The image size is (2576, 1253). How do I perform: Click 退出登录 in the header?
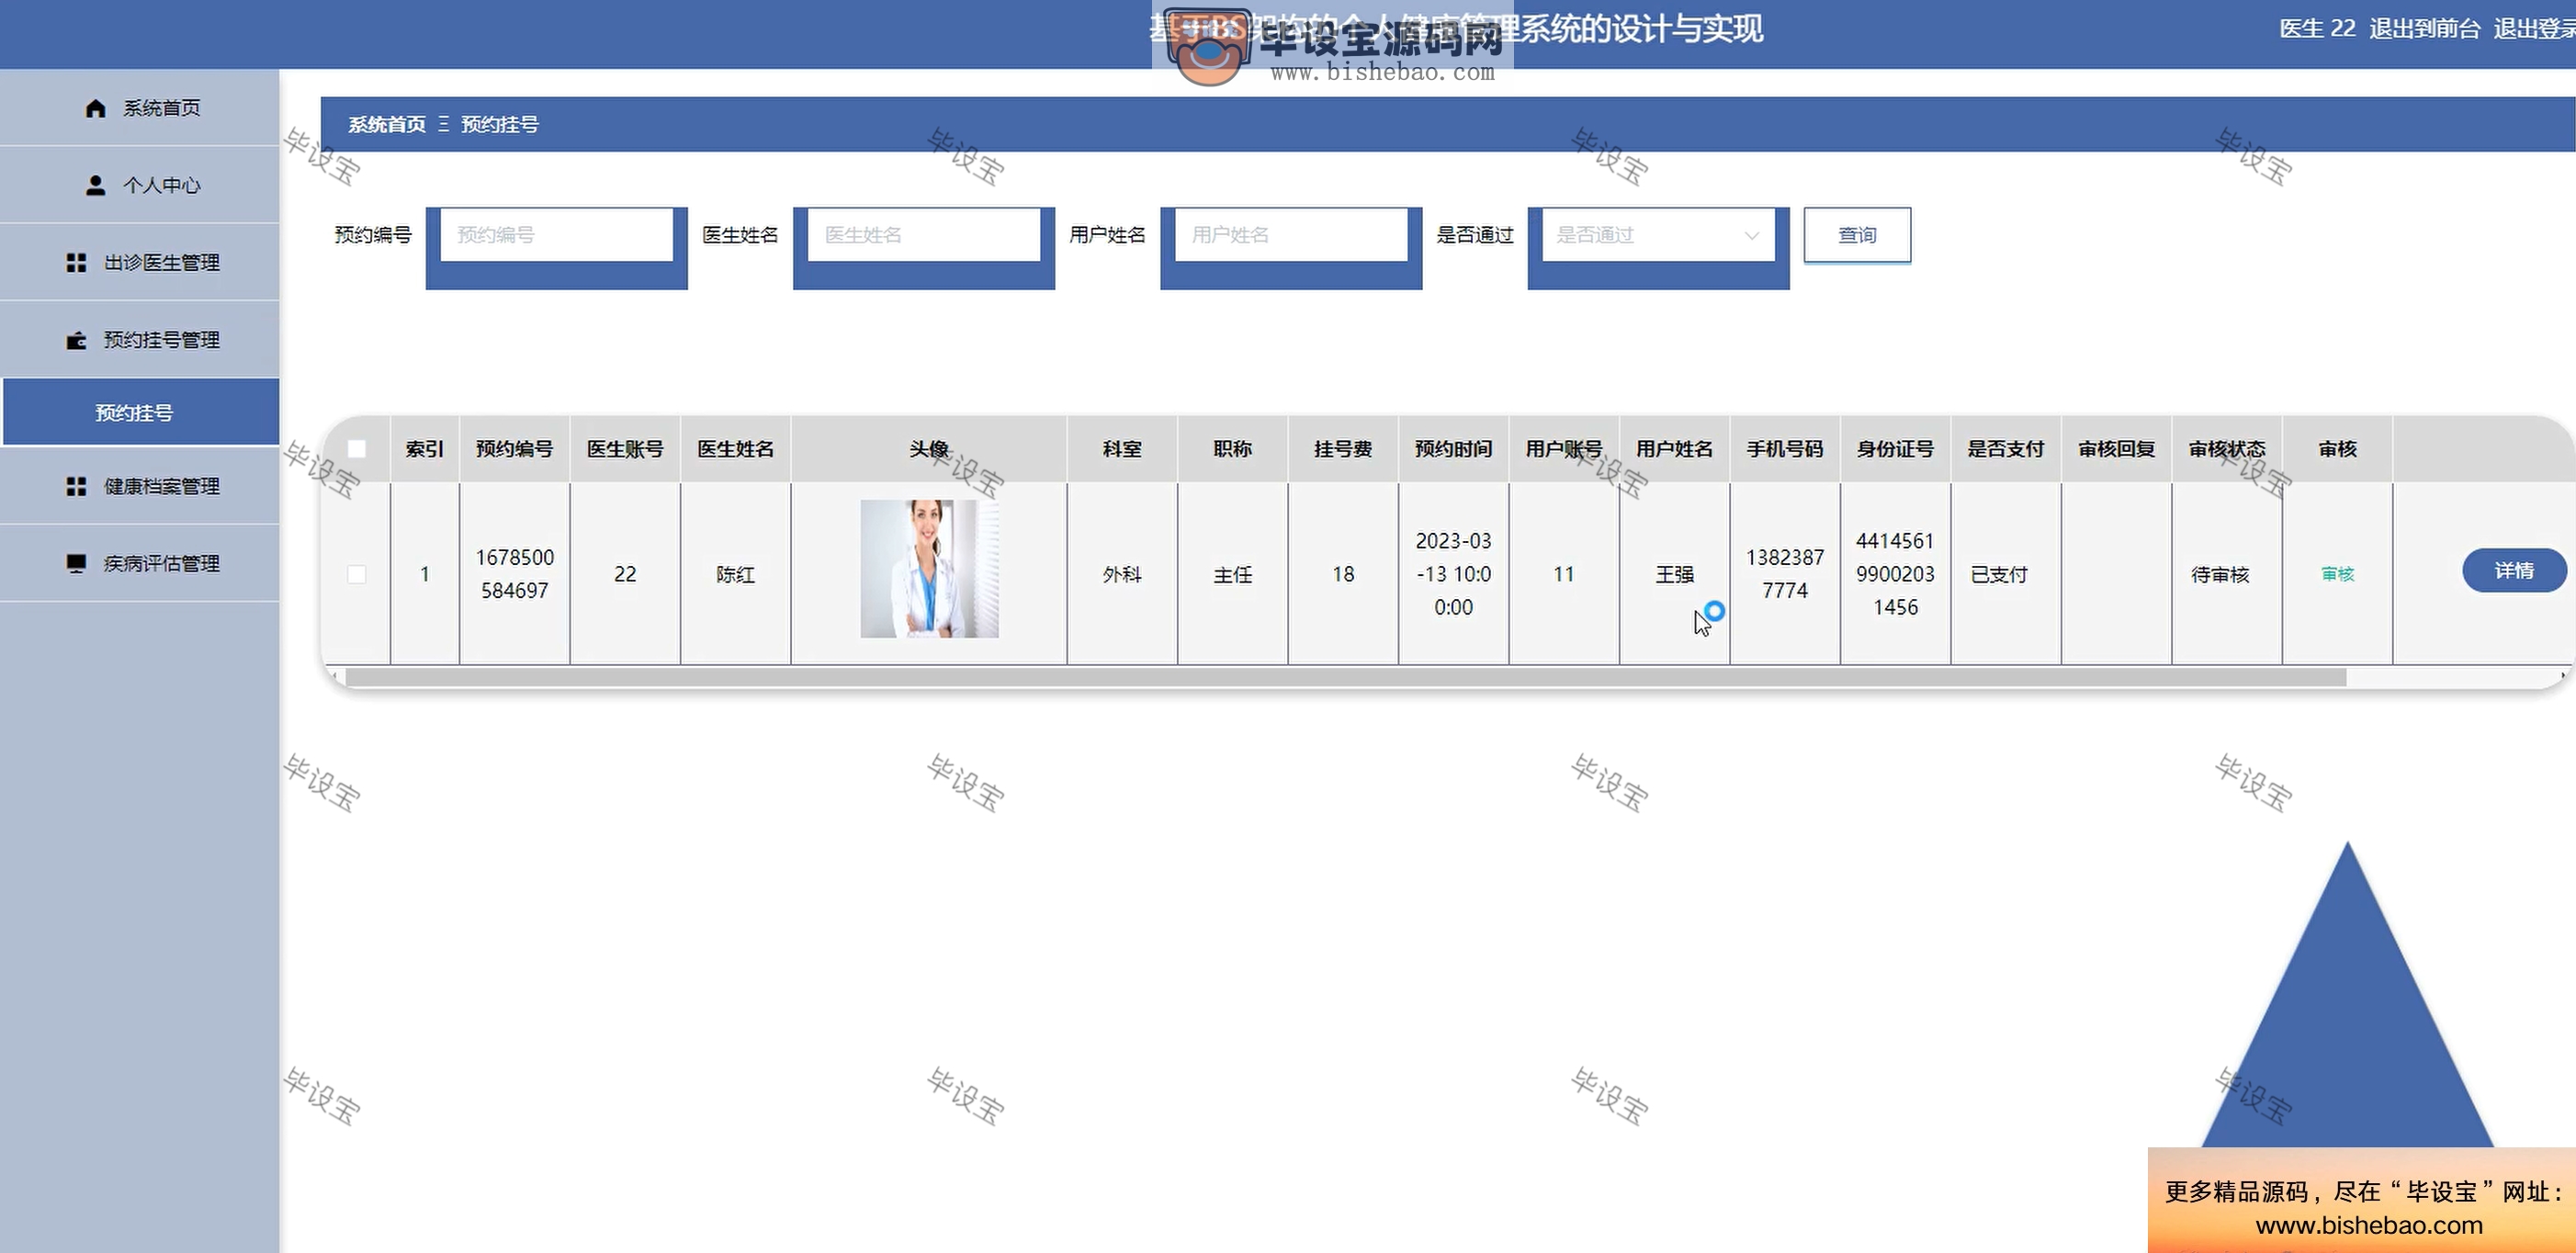click(x=2534, y=29)
